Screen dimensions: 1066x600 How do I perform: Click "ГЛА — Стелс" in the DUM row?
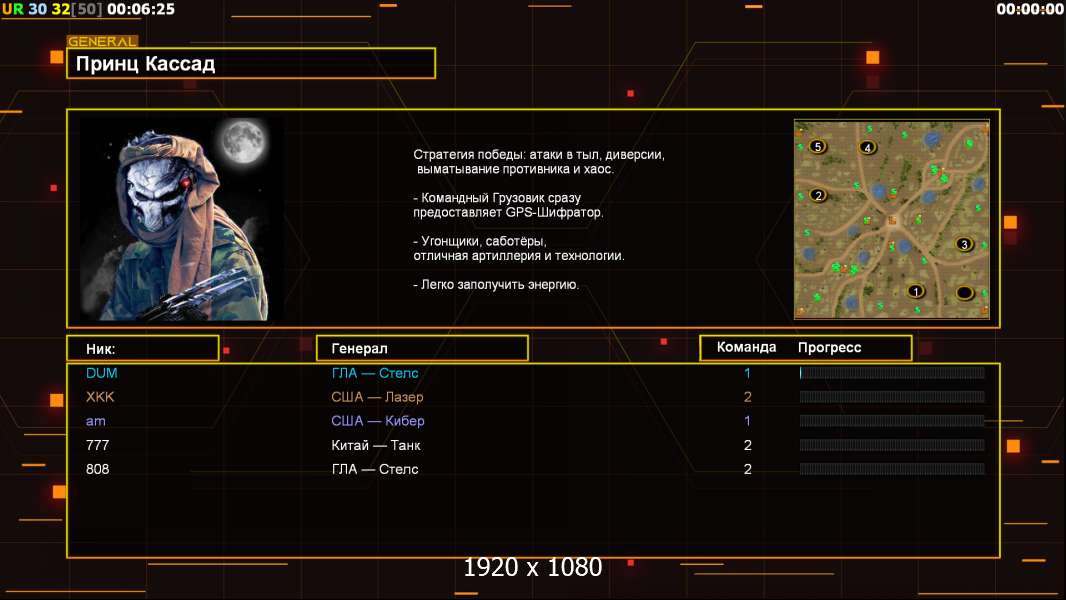tap(375, 373)
